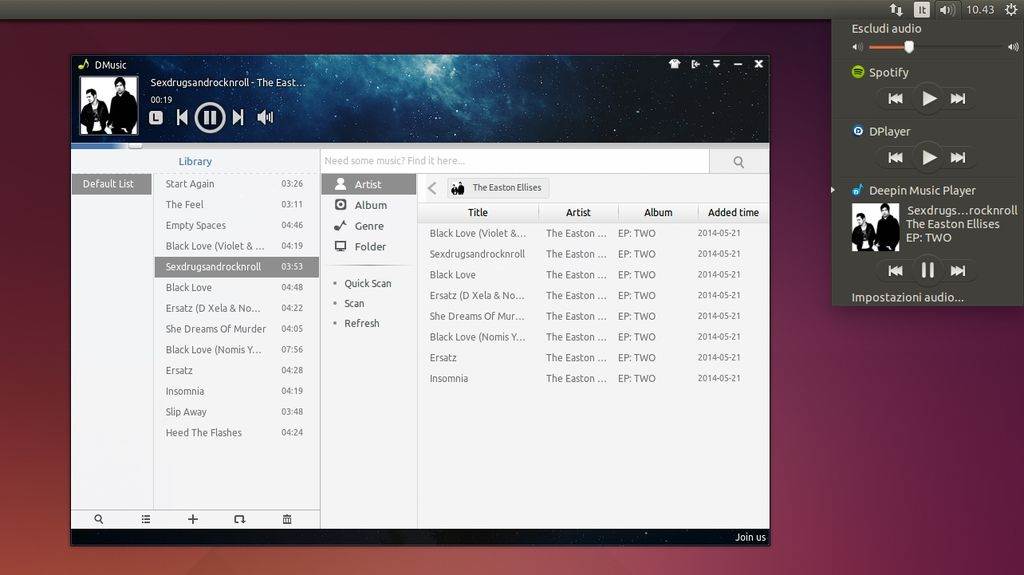
Task: Select the Album category
Action: [x=370, y=205]
